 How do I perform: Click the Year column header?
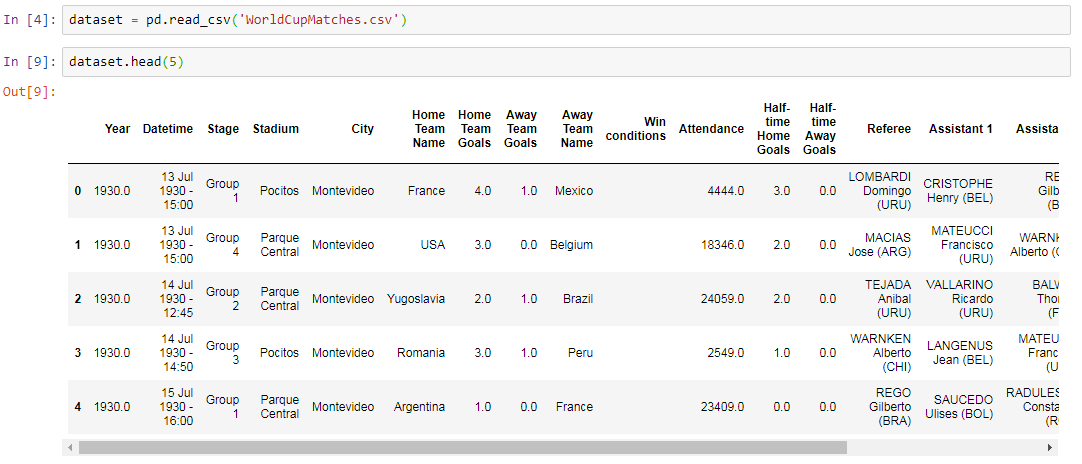pos(117,129)
